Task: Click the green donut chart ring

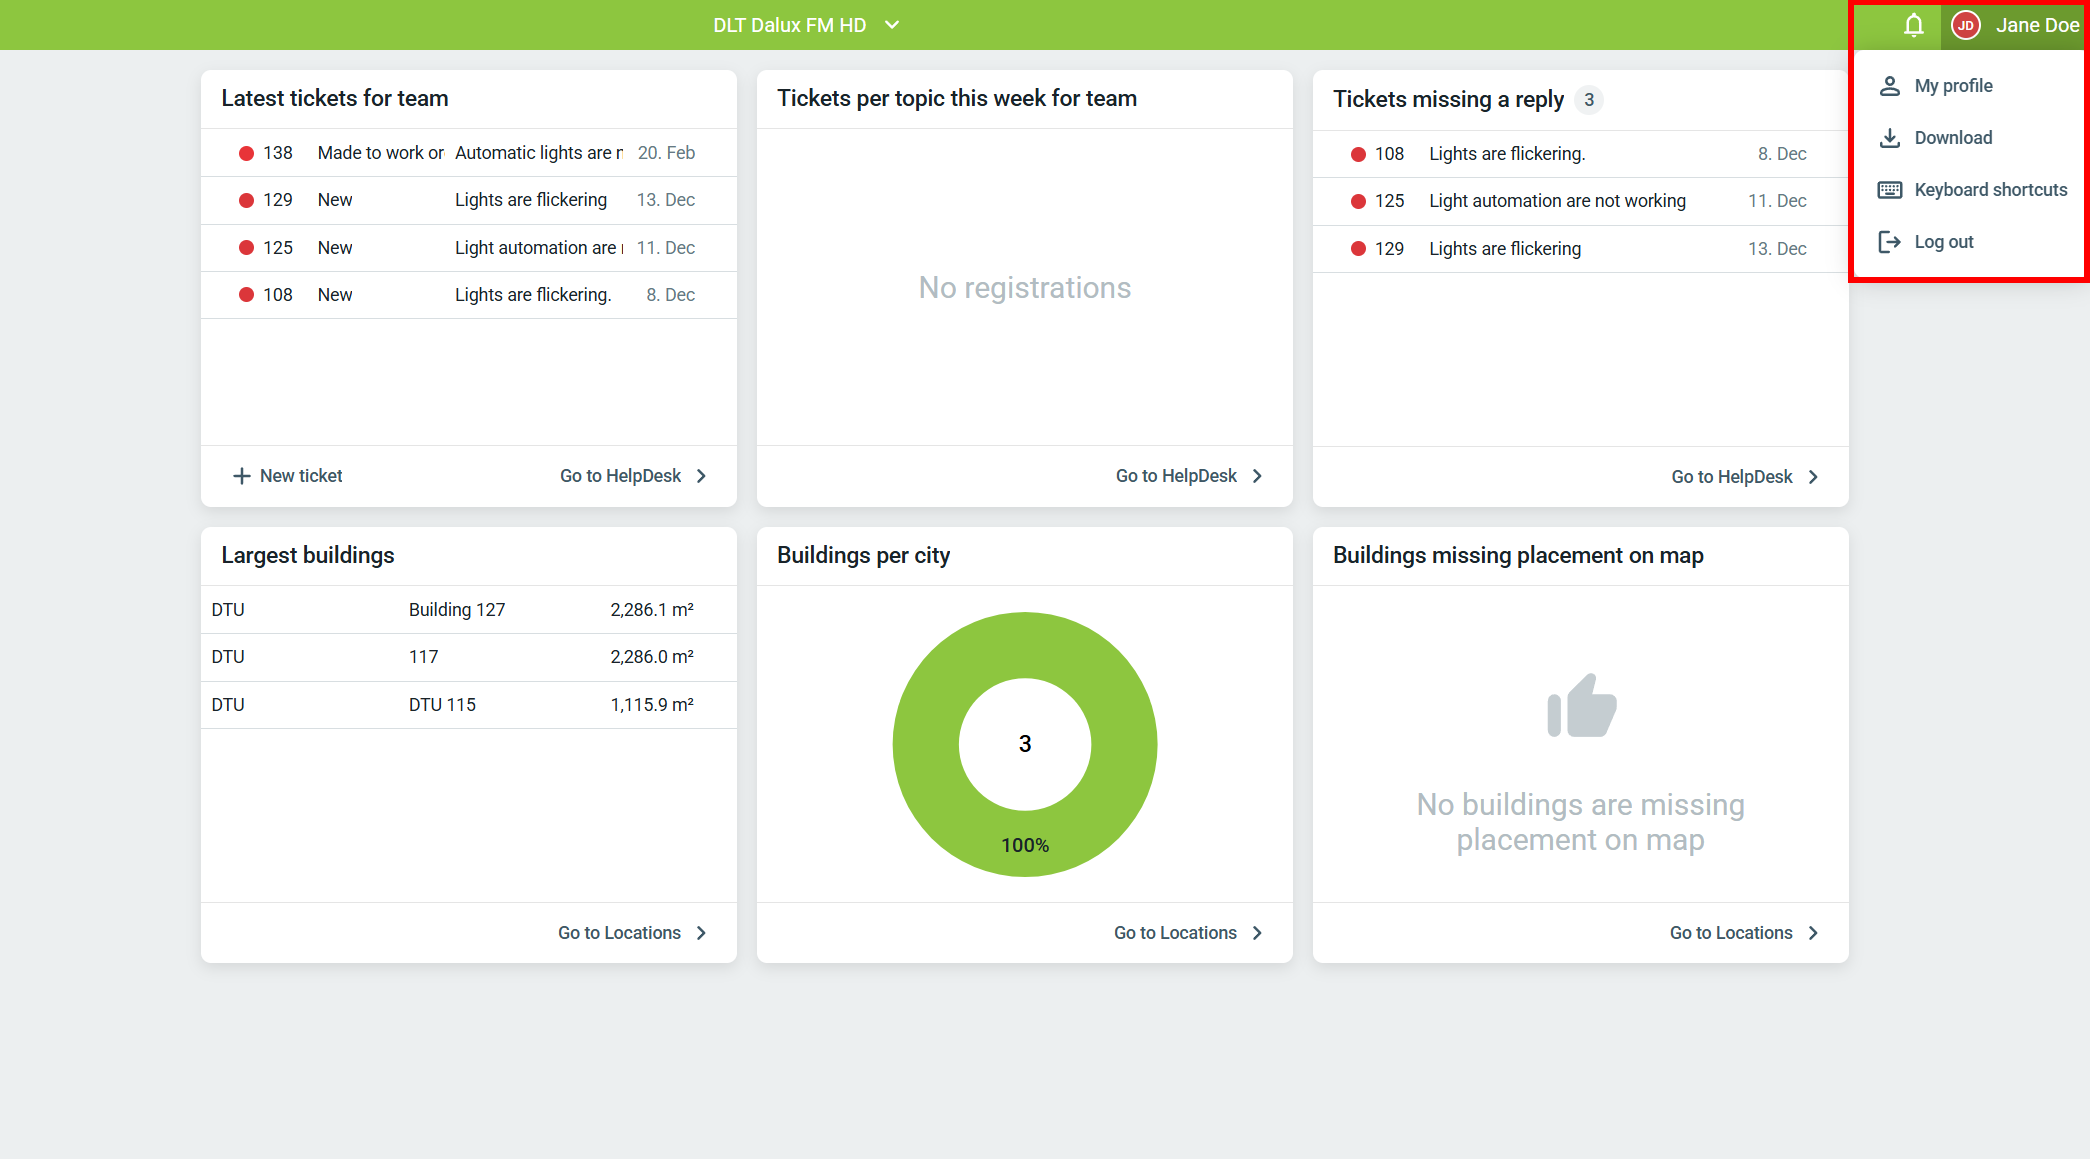Action: click(x=925, y=745)
